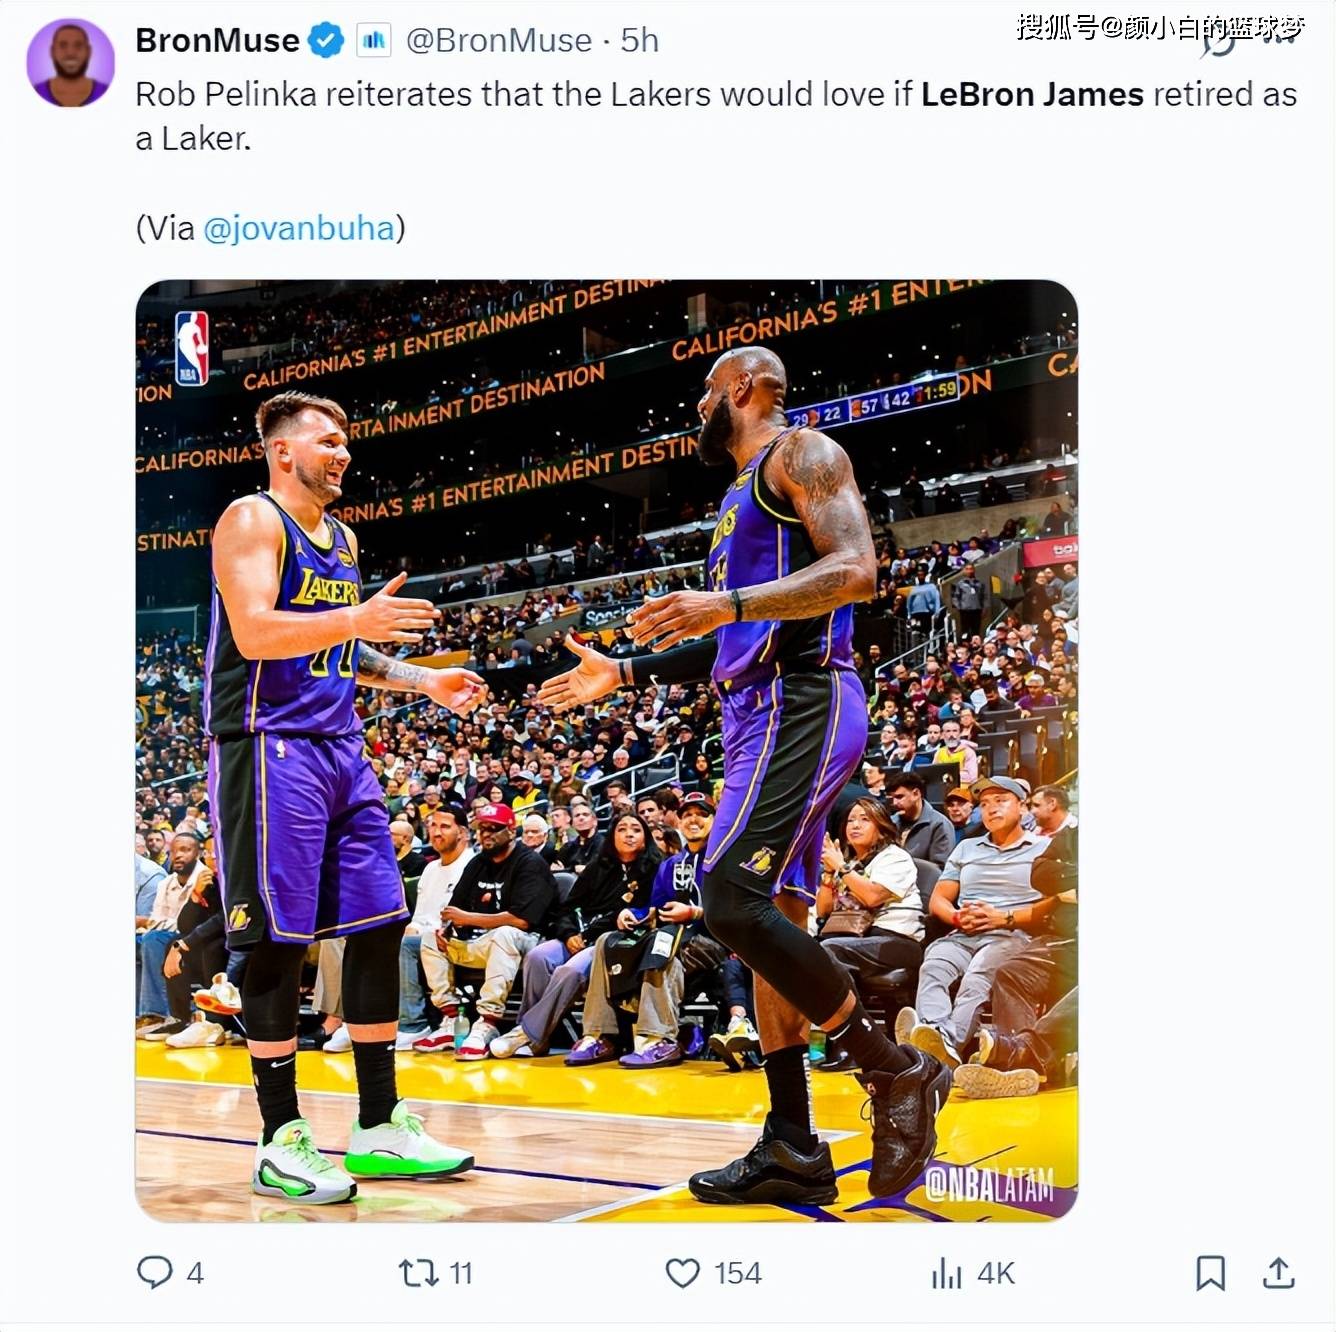The image size is (1336, 1332).
Task: Open the BronMuse display name
Action: coord(217,40)
